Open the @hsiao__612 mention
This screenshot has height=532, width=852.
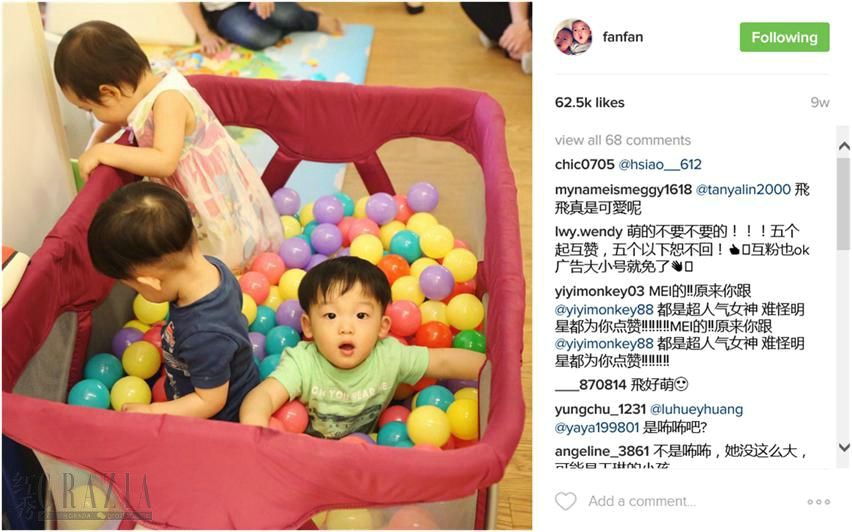[x=660, y=164]
